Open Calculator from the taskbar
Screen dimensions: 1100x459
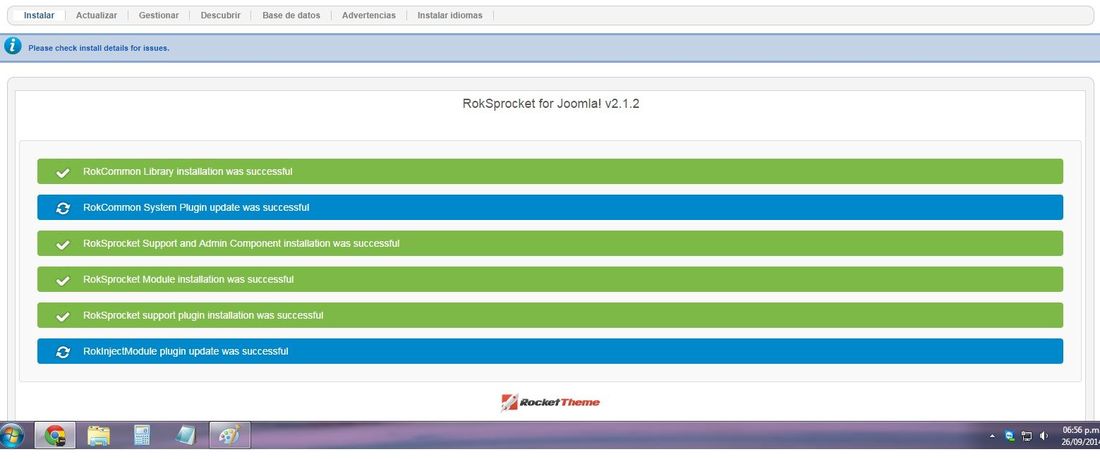tap(142, 436)
